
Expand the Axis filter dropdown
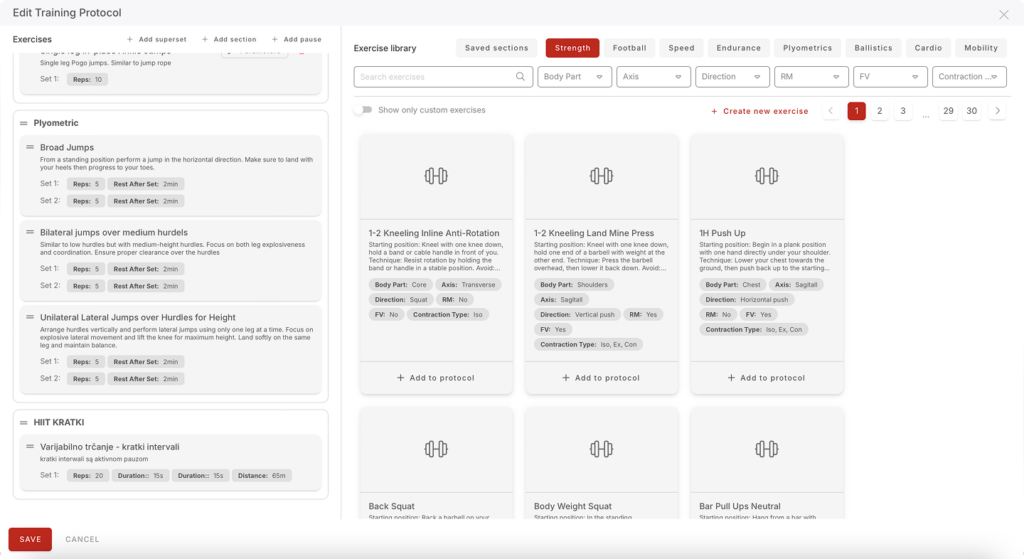pyautogui.click(x=655, y=77)
